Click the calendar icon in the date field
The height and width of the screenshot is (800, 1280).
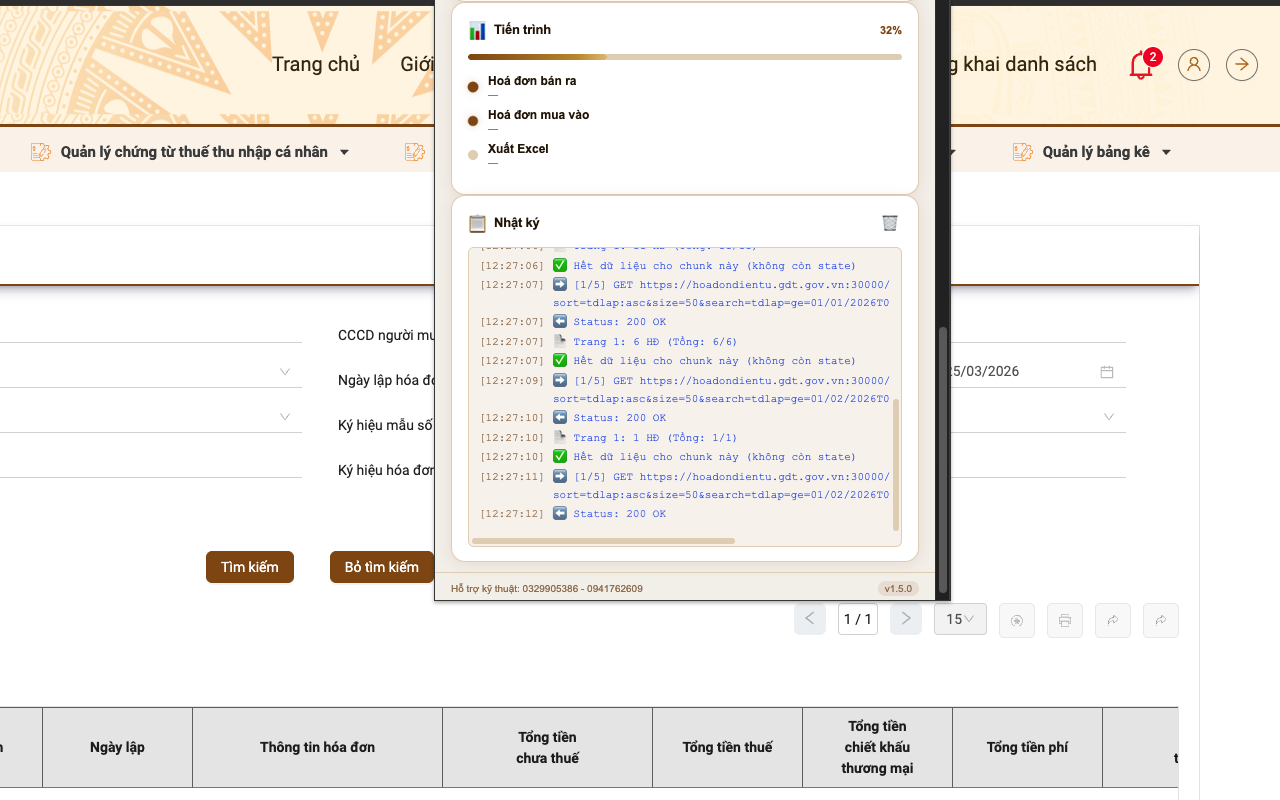coord(1107,372)
